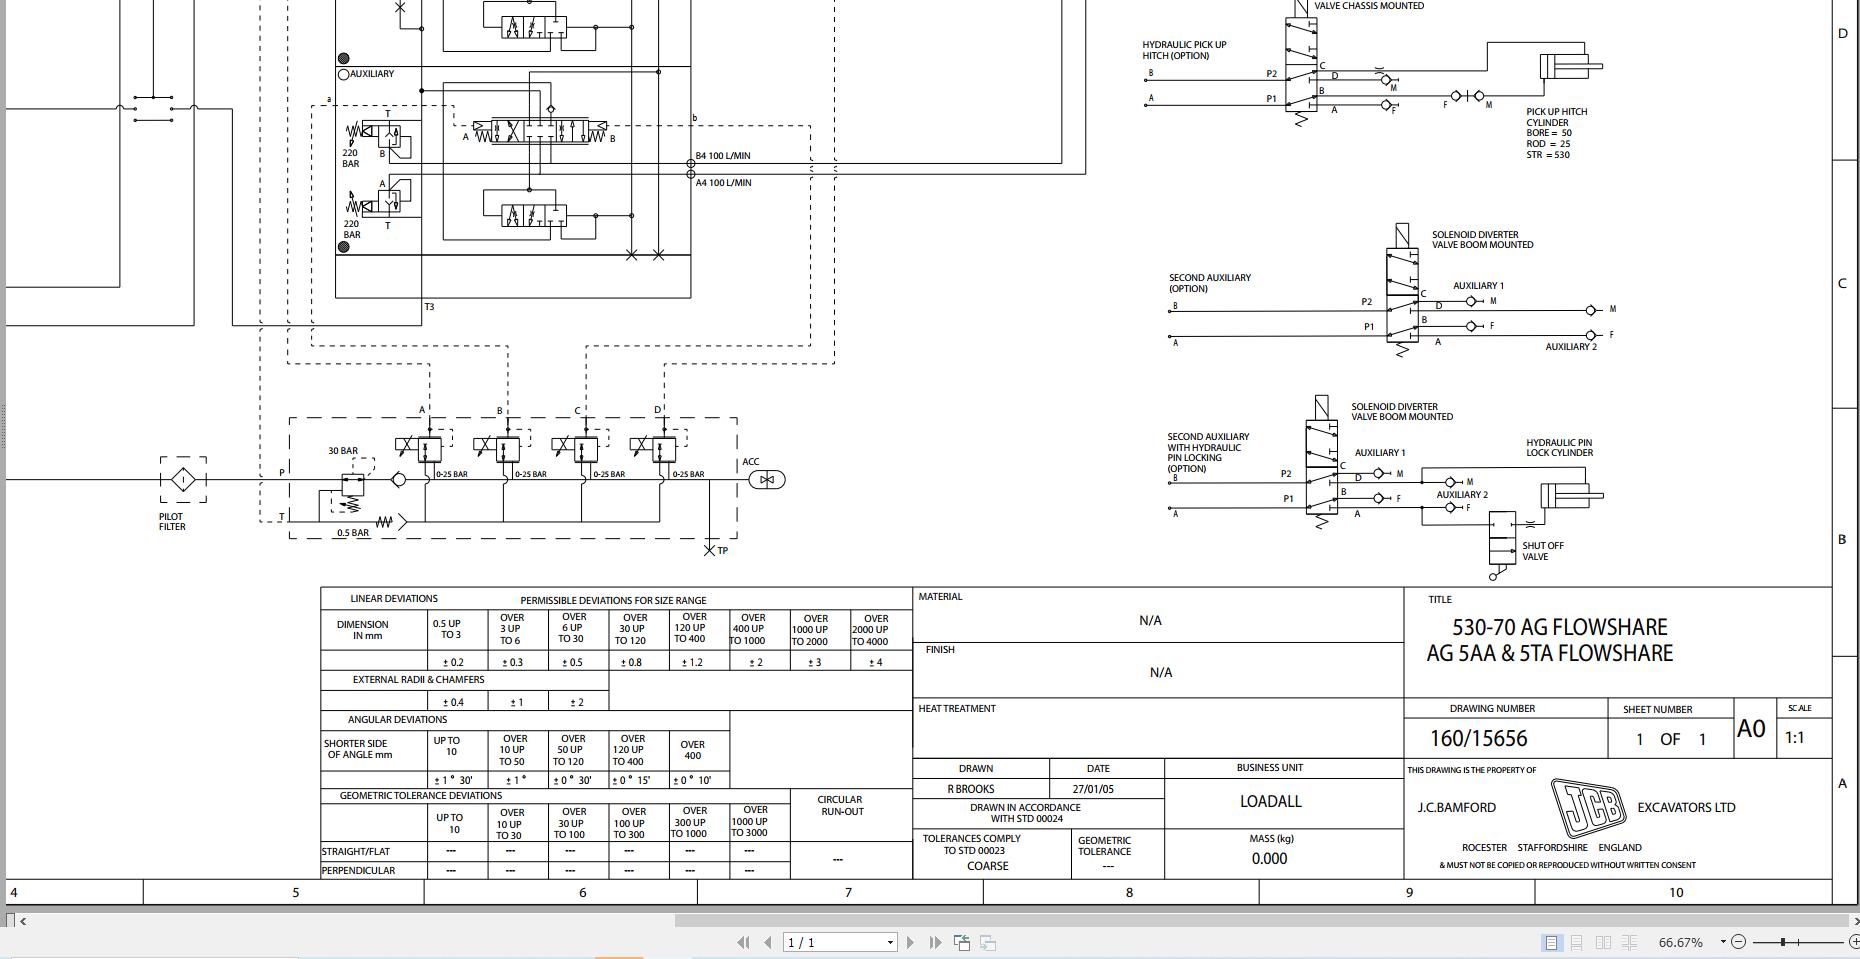
Task: Zoom in with the plus button
Action: point(1853,942)
